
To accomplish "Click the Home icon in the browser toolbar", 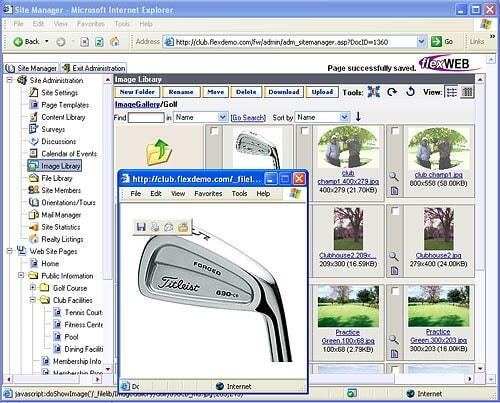I will pyautogui.click(x=114, y=41).
